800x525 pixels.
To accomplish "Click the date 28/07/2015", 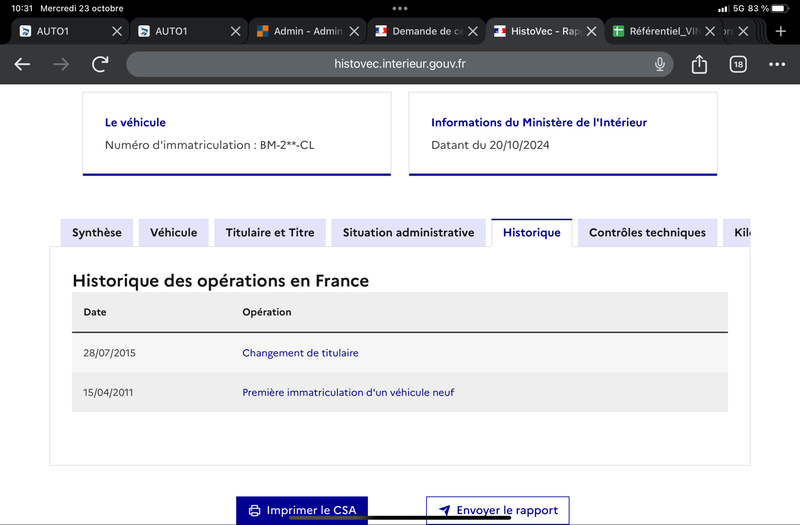I will (110, 353).
